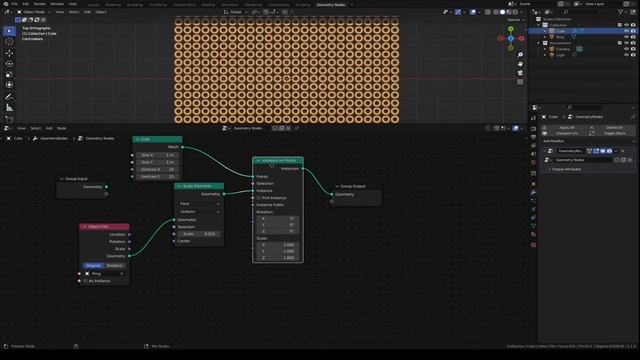The height and width of the screenshot is (360, 640).
Task: Open the Render menu
Action: pyautogui.click(x=40, y=4)
